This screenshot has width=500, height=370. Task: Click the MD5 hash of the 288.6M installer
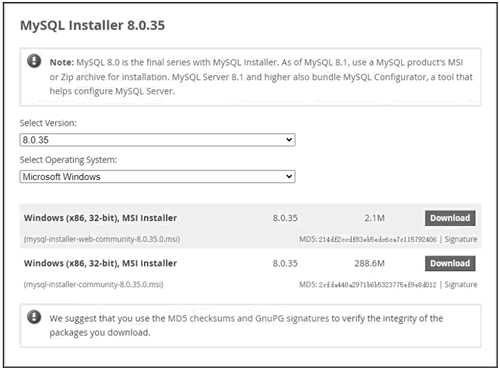(x=377, y=285)
